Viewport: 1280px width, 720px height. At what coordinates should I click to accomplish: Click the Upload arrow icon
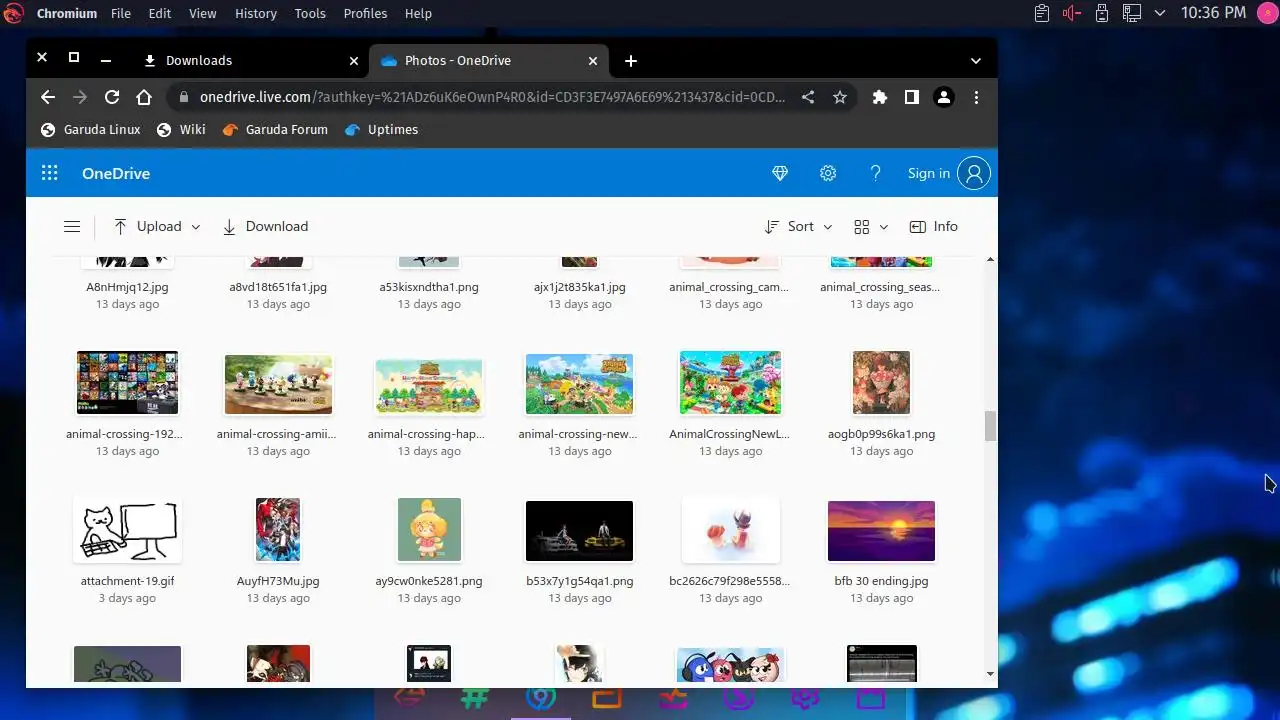tap(120, 227)
